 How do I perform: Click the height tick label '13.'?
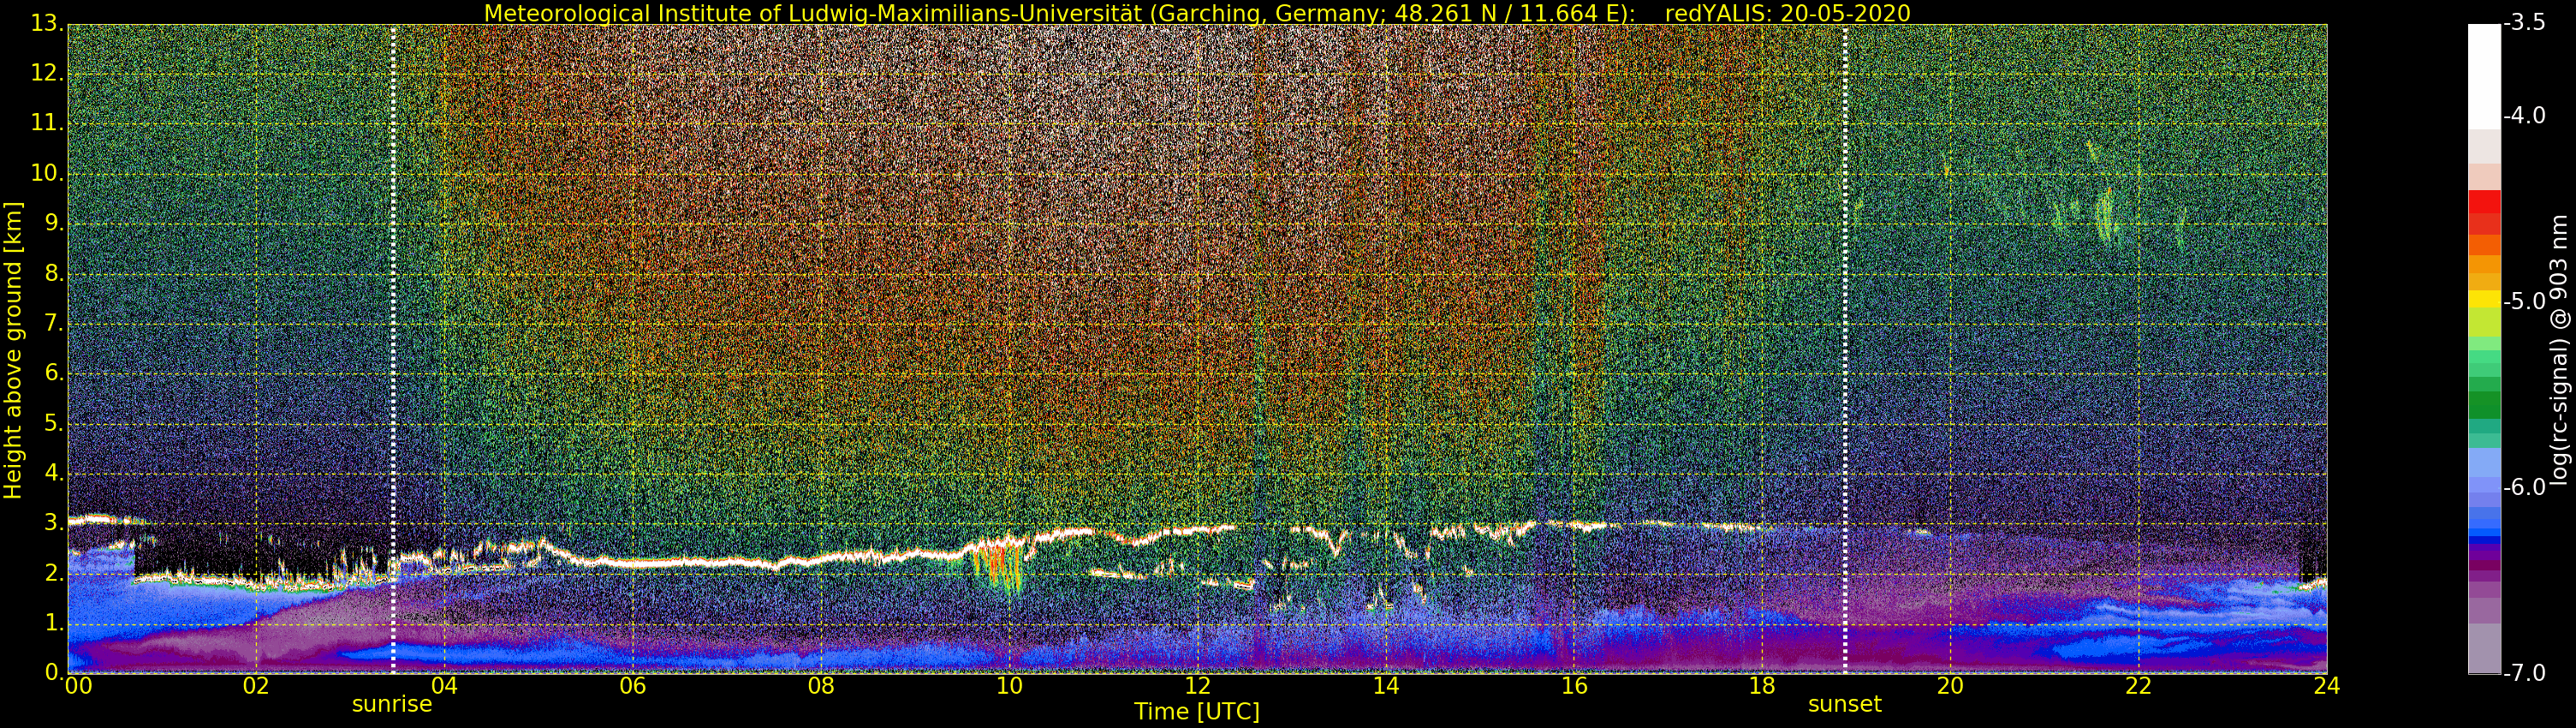coord(47,24)
